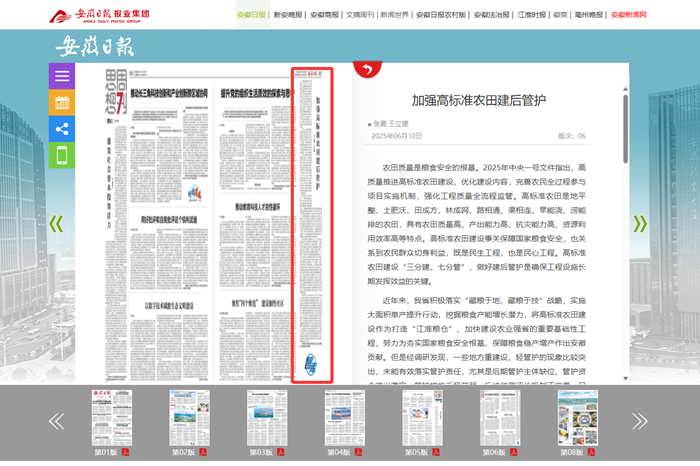
Task: Click the red back arrow icon
Action: pyautogui.click(x=367, y=69)
